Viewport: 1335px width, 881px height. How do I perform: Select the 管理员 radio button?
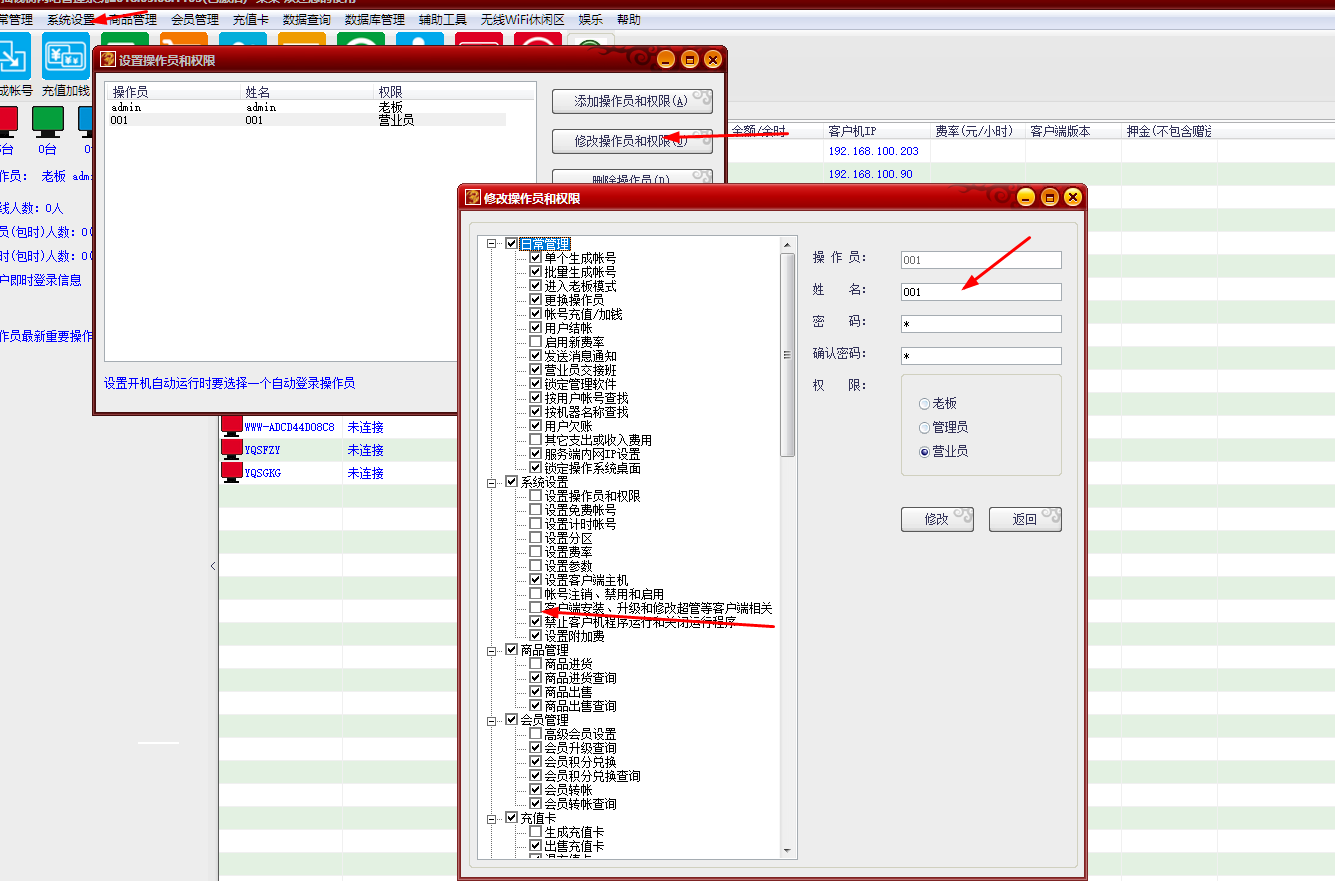(924, 427)
